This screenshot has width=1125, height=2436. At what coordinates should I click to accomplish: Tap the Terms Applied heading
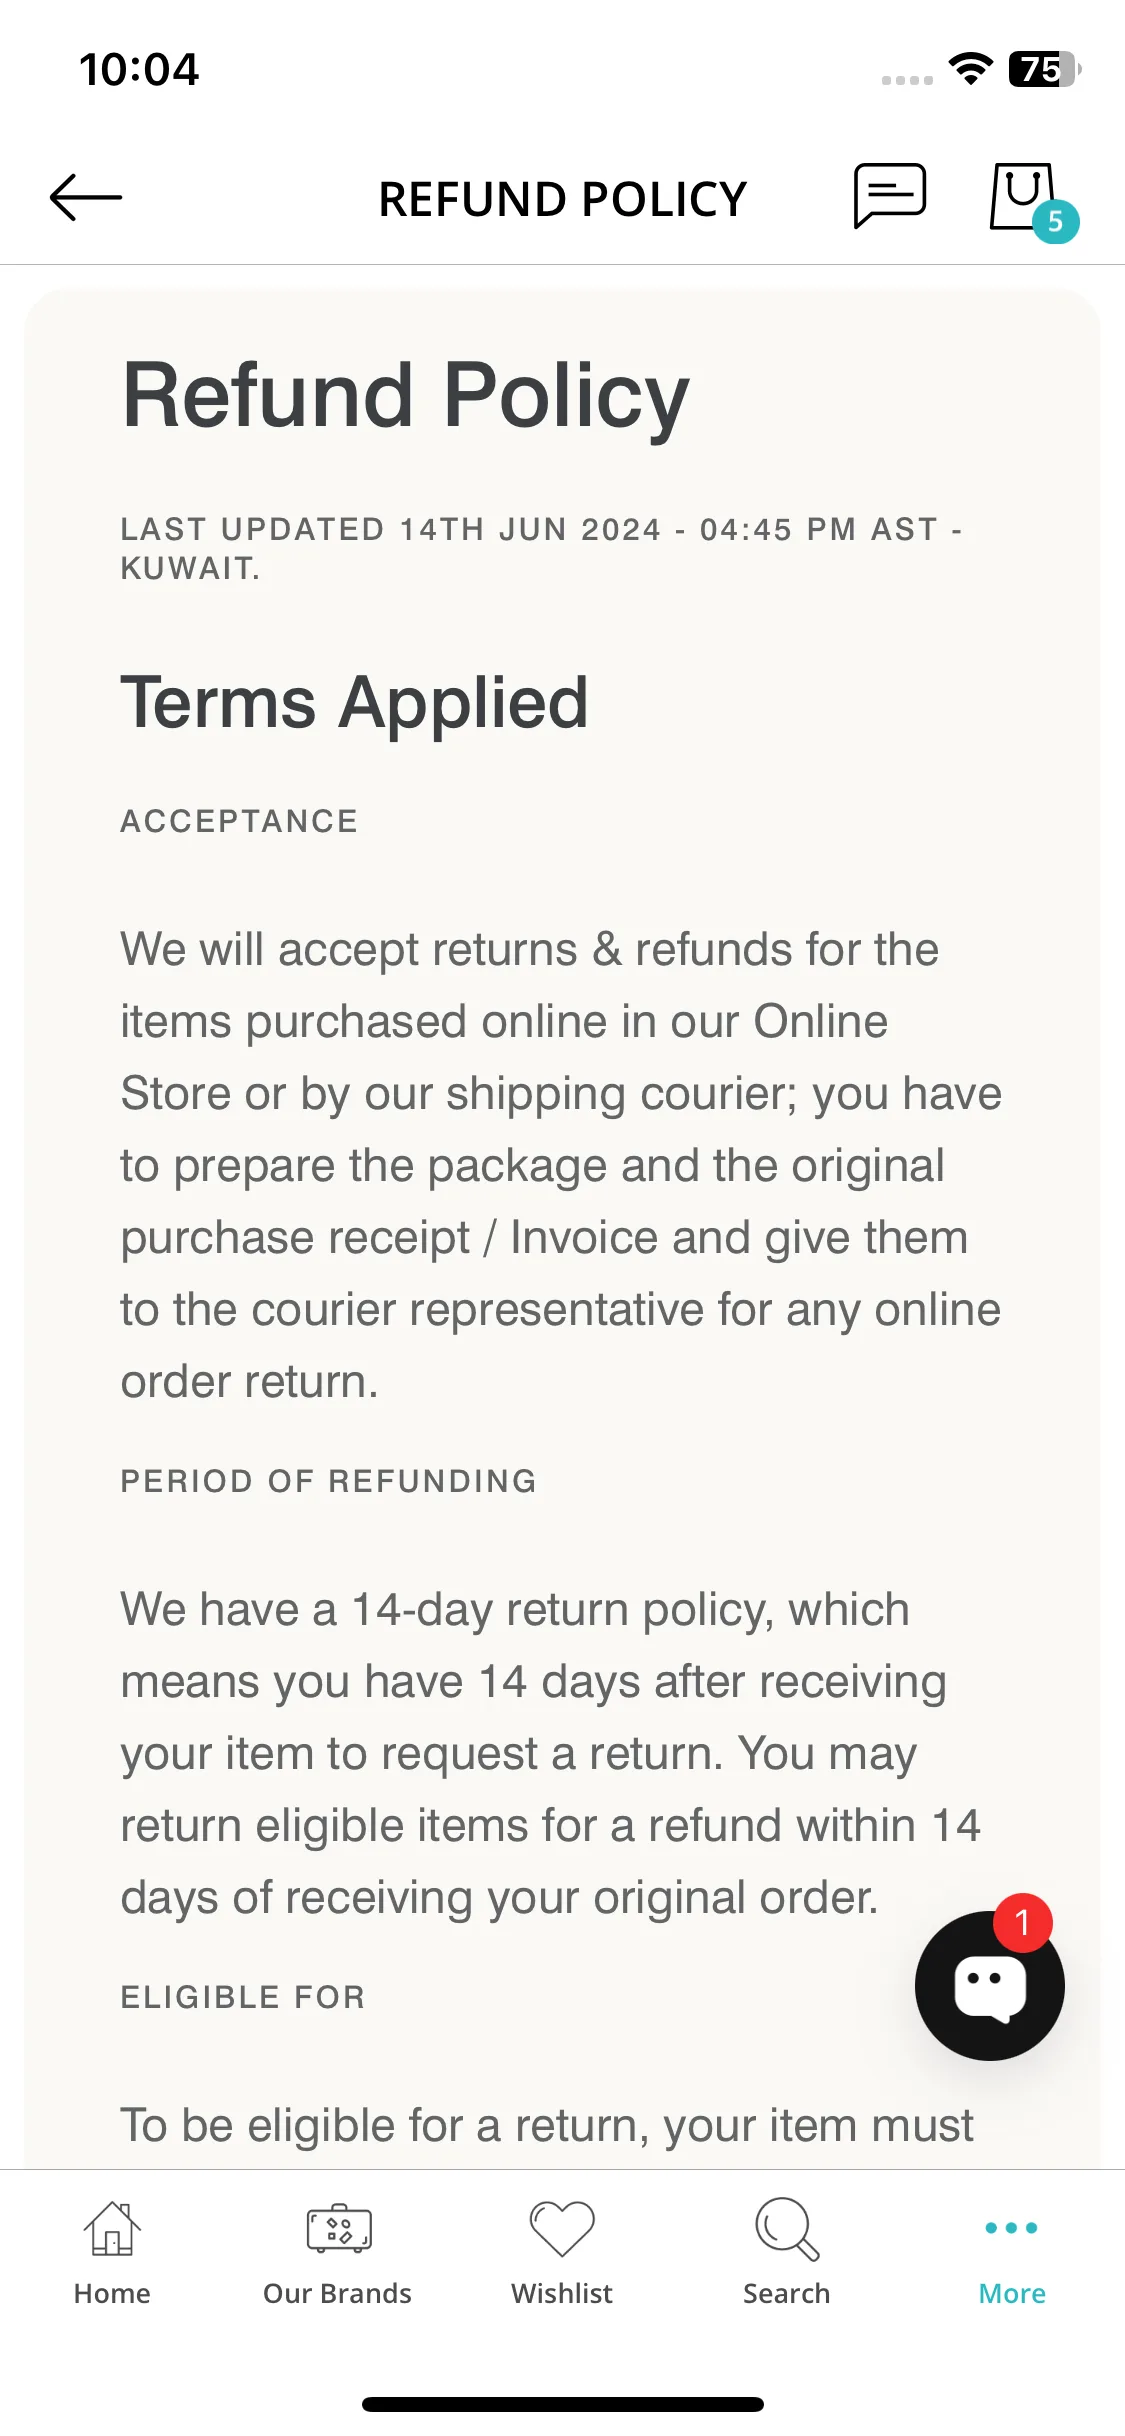tap(355, 702)
